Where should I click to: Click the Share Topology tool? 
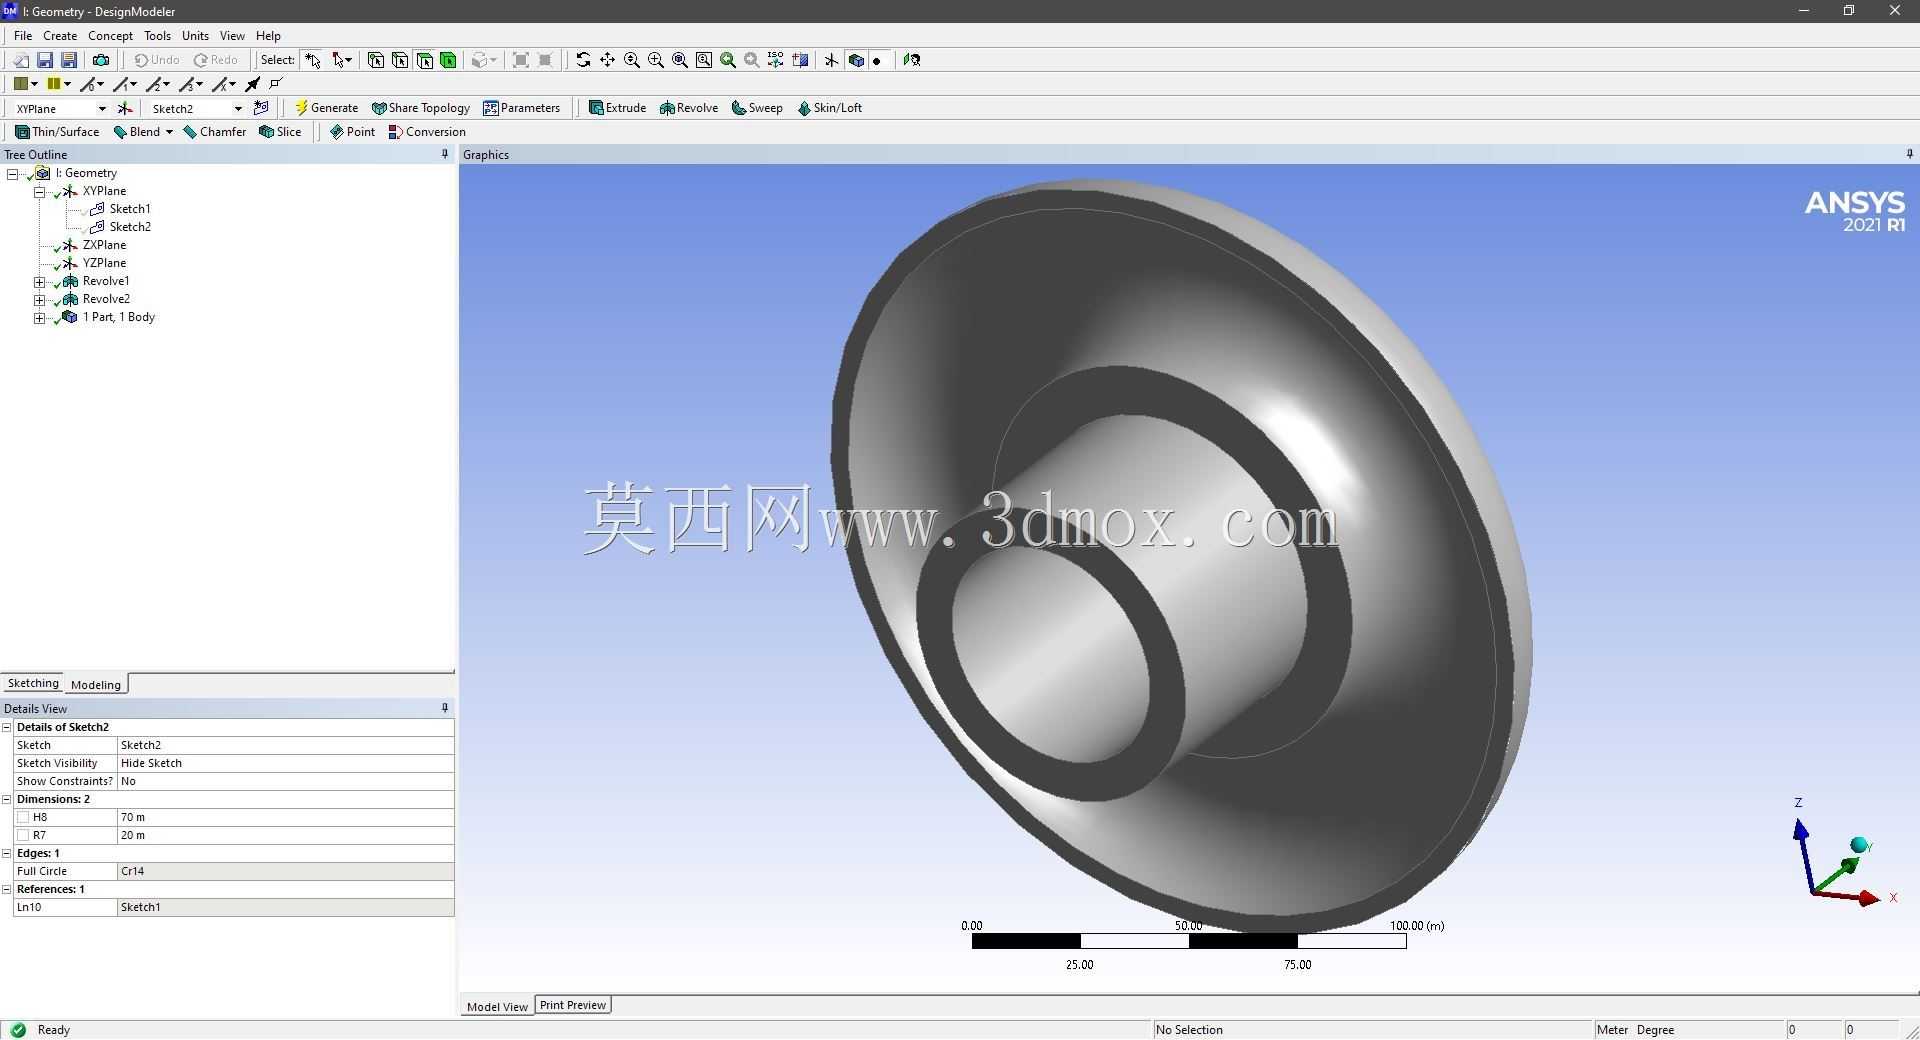[420, 108]
